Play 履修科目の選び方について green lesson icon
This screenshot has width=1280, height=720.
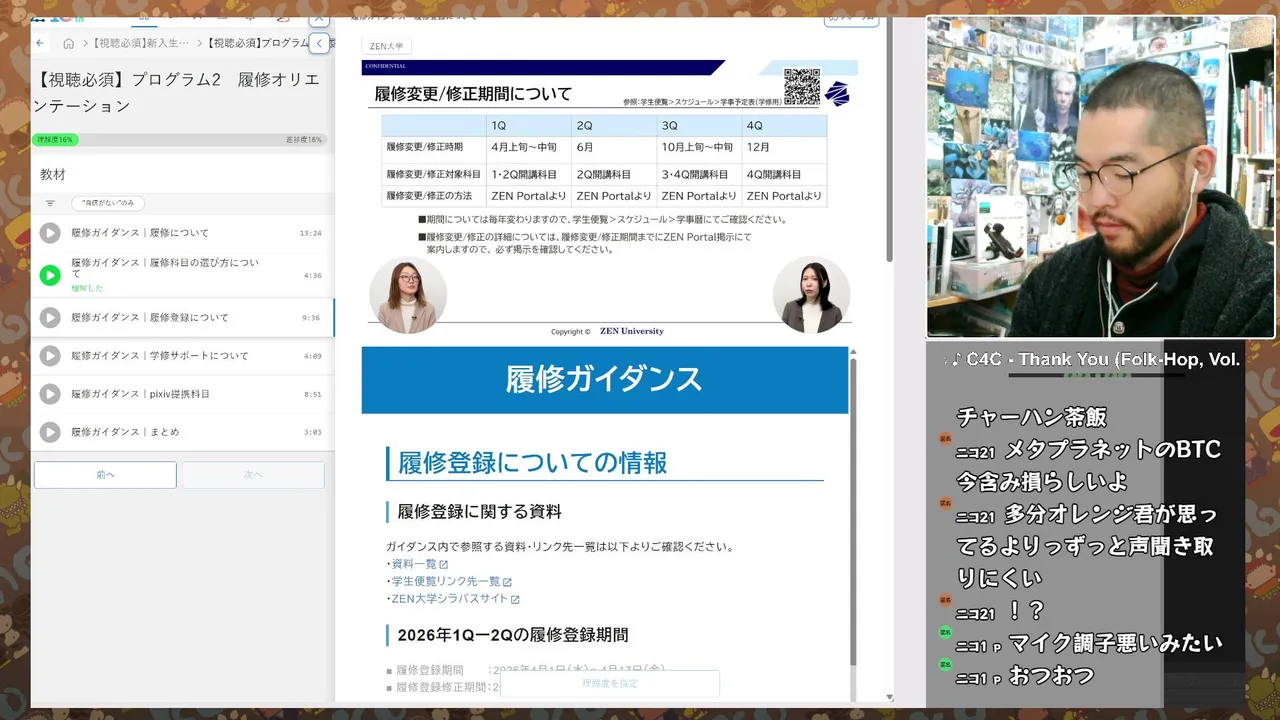coord(50,275)
